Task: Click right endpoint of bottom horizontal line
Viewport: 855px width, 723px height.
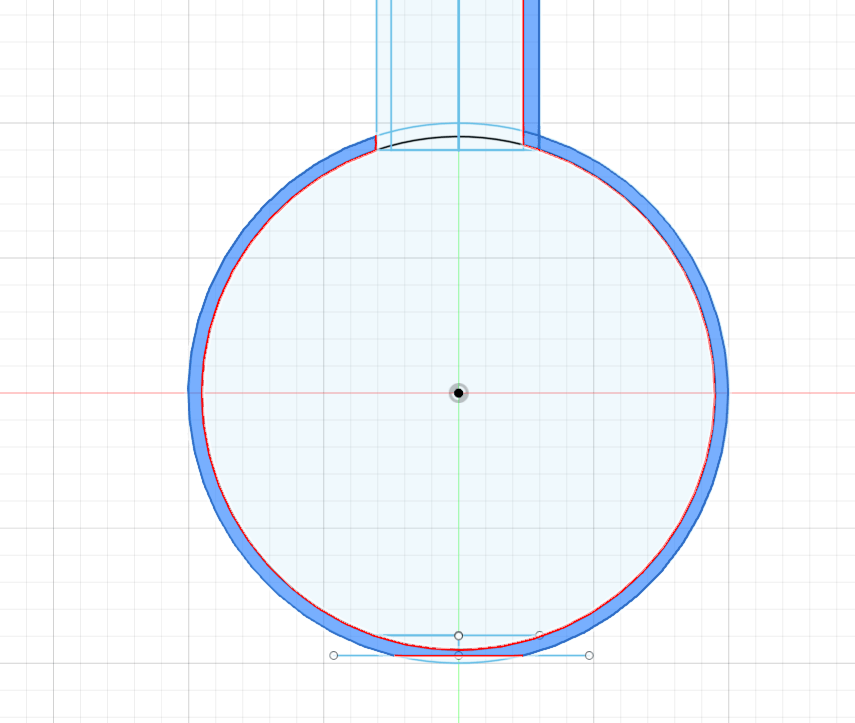Action: click(589, 655)
